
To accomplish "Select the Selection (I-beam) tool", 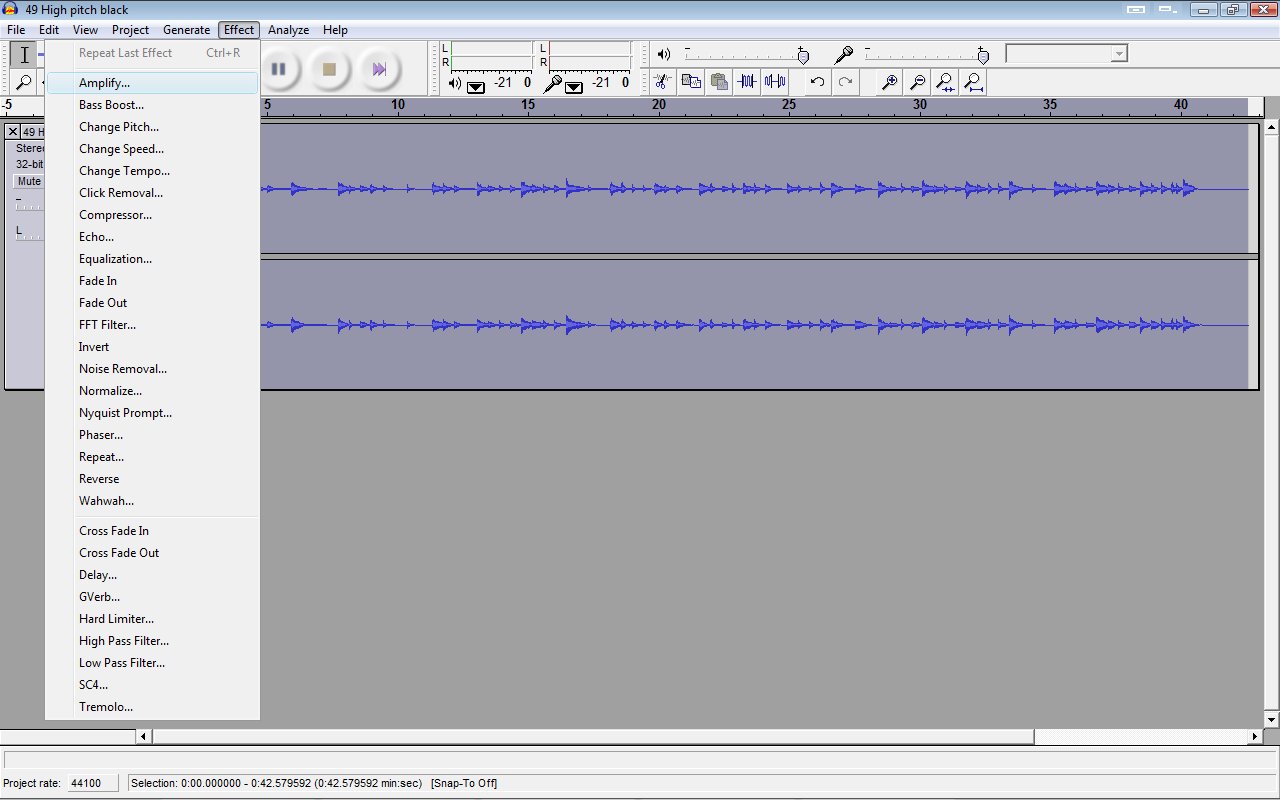I will [24, 55].
